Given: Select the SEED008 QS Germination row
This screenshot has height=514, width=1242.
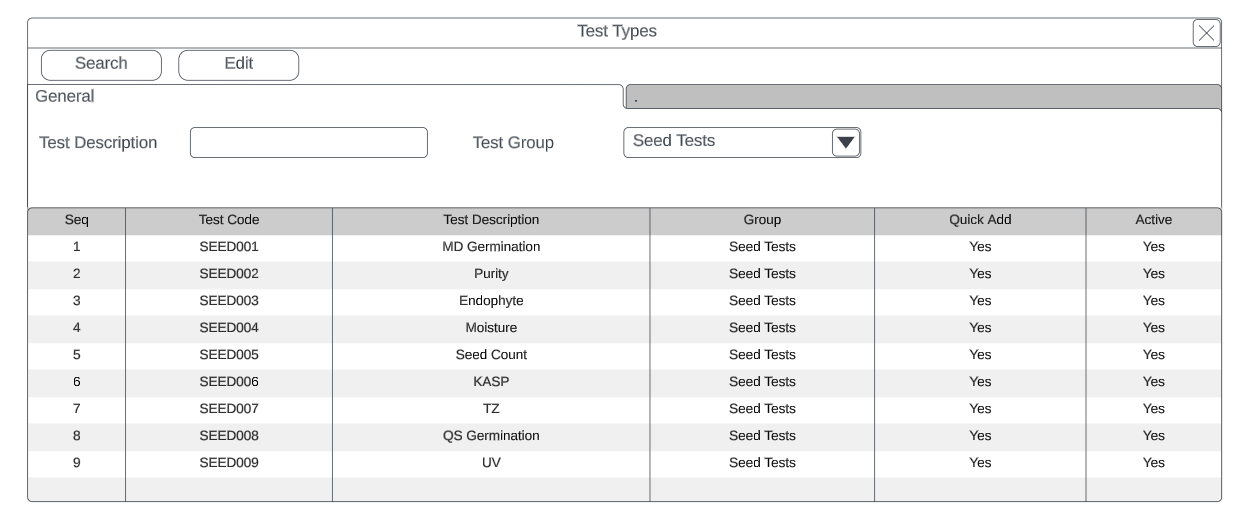Looking at the screenshot, I should tap(491, 436).
